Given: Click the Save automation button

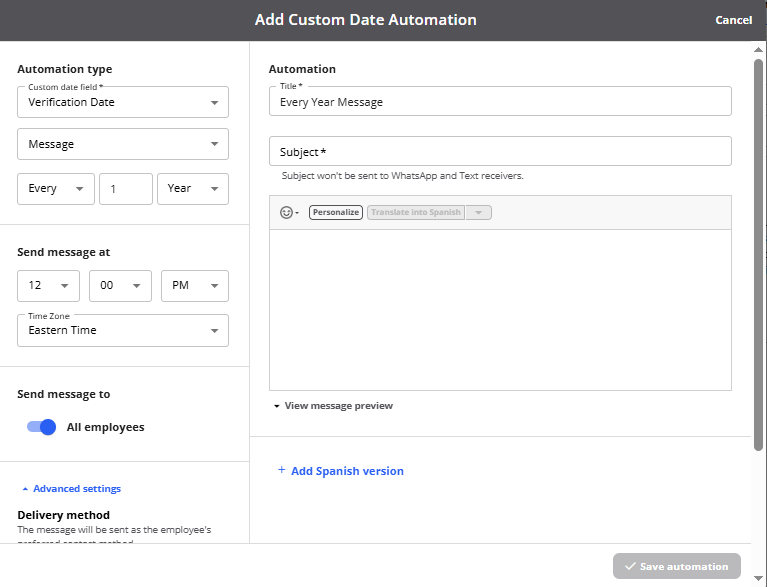Looking at the screenshot, I should coord(677,566).
